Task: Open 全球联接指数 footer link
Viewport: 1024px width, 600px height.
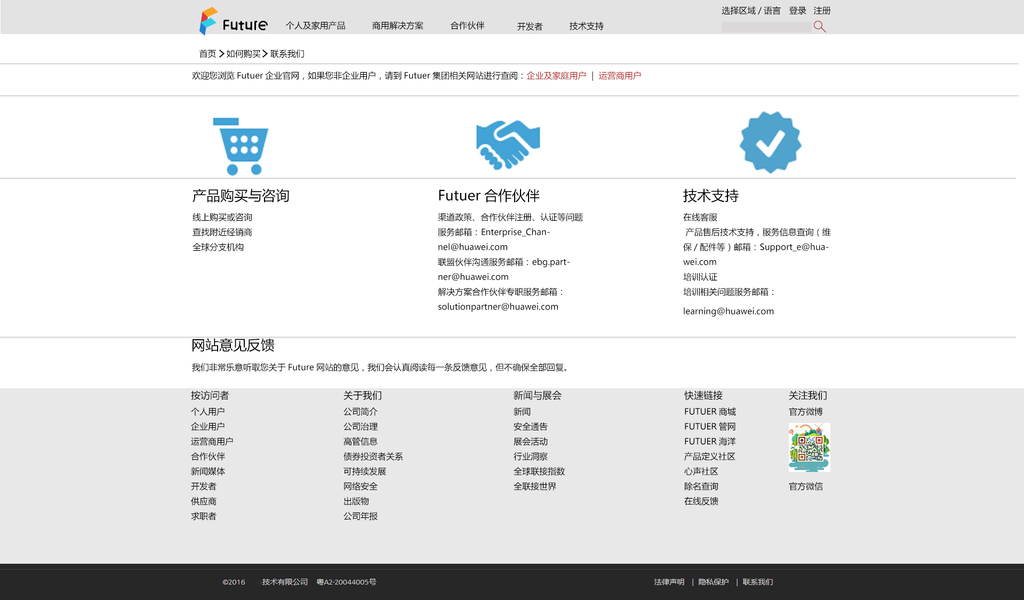Action: (x=539, y=471)
